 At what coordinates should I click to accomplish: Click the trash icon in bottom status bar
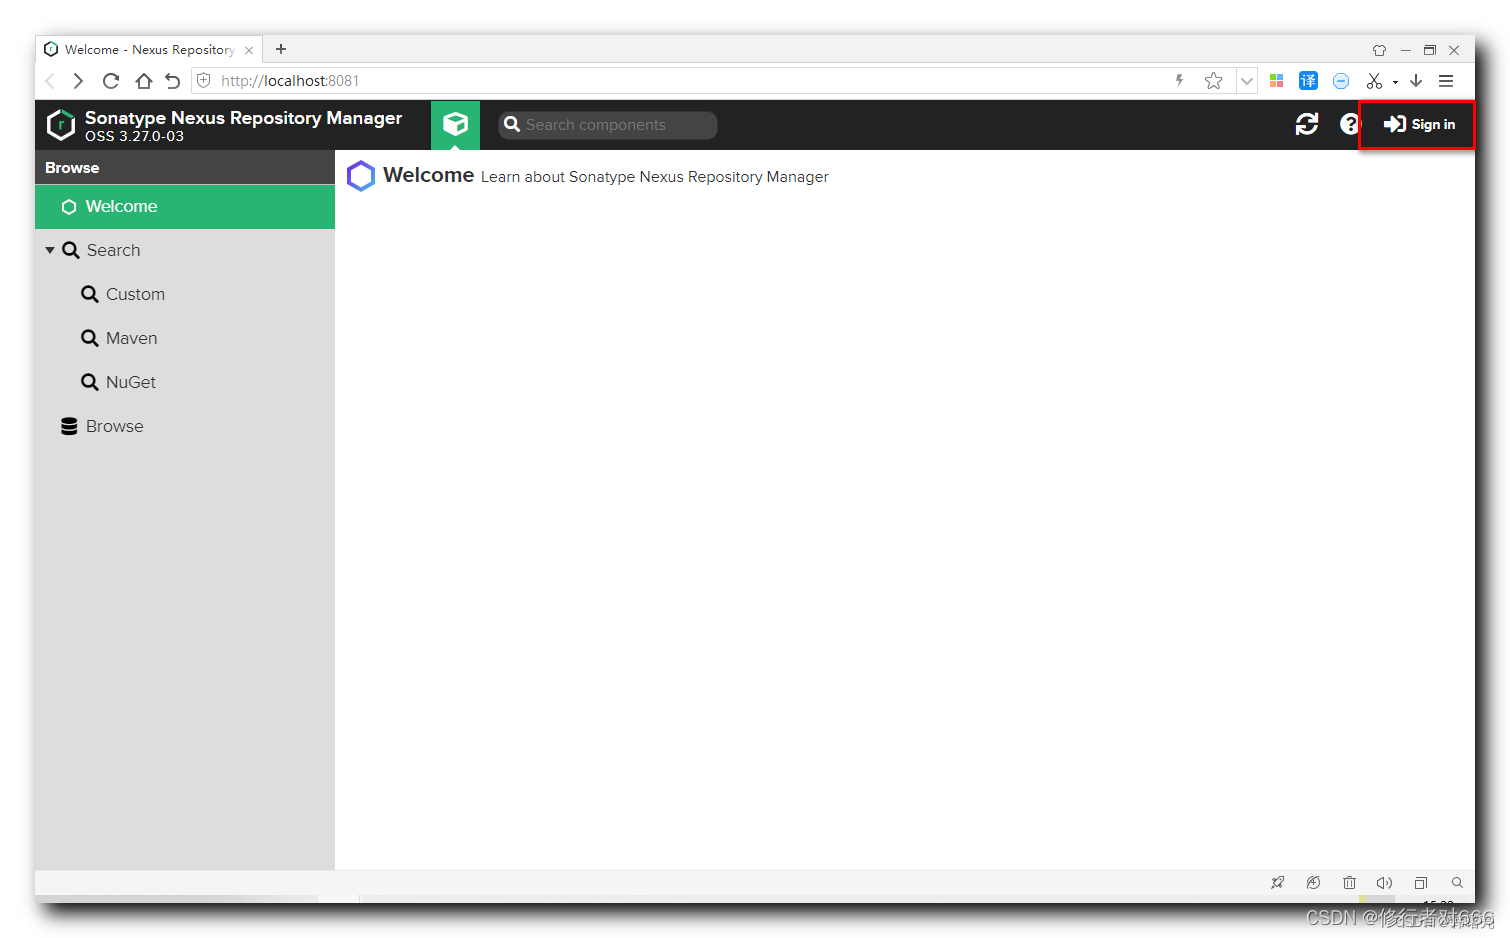tap(1349, 883)
